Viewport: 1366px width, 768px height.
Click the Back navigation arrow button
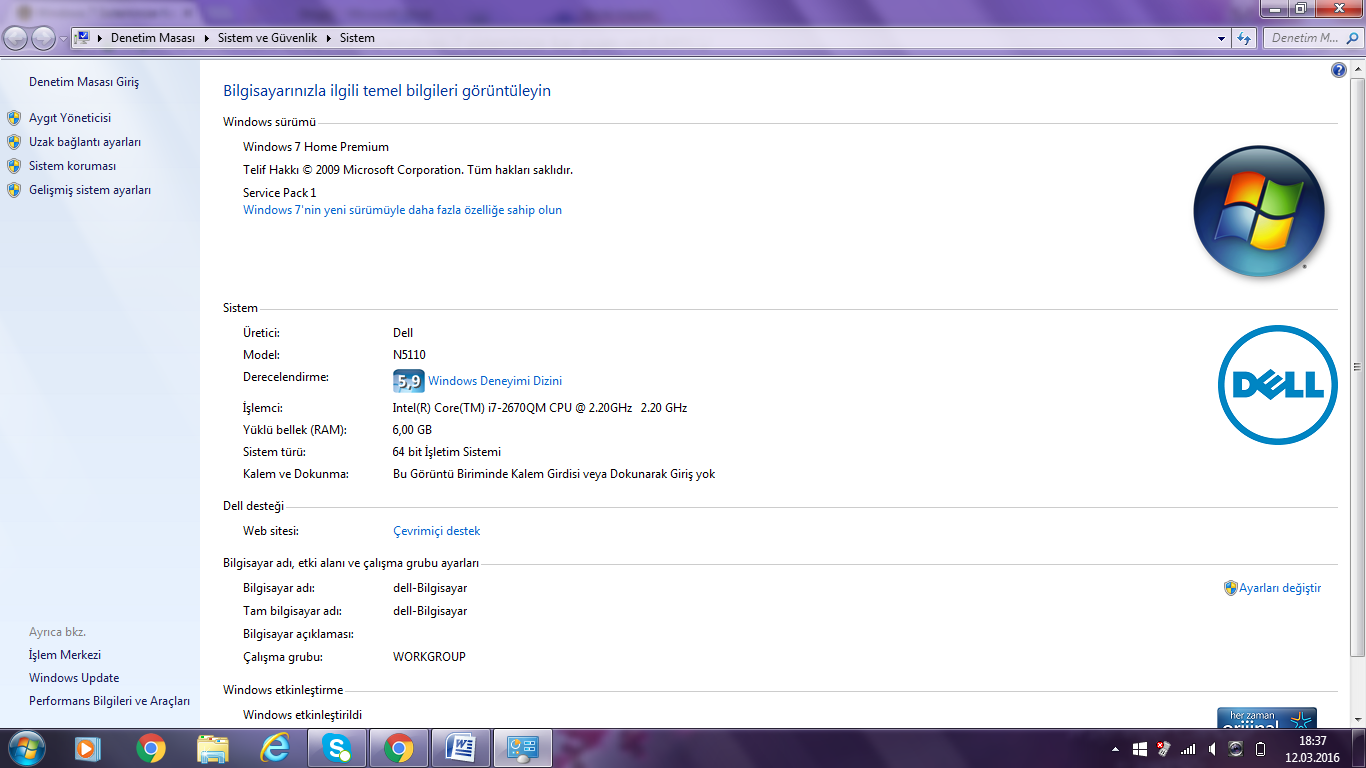16,38
